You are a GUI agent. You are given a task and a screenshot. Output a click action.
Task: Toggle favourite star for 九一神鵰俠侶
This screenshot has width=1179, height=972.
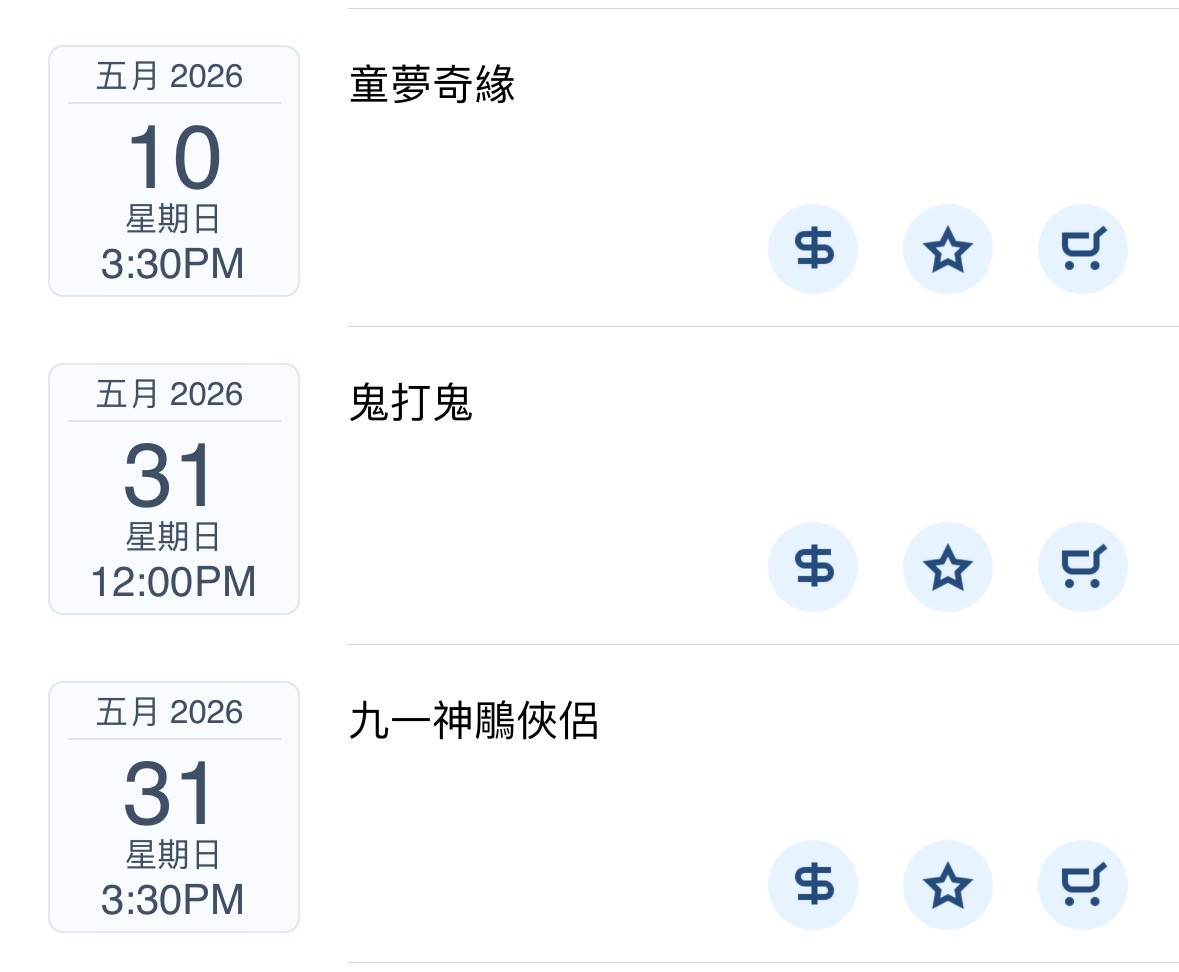point(947,885)
